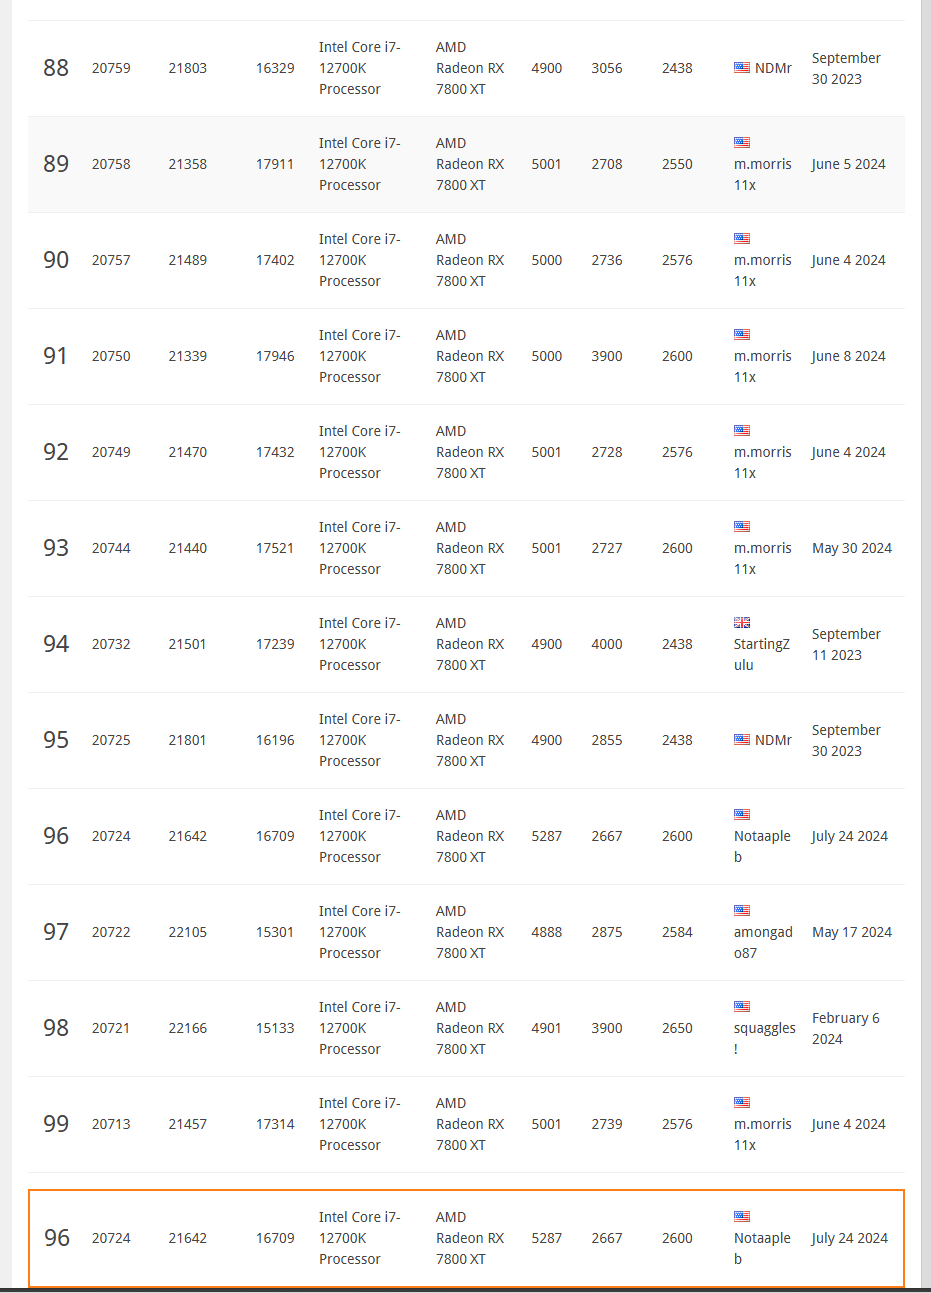The height and width of the screenshot is (1293, 931).
Task: Click the flag icon in rank 99 row
Action: 742,1102
